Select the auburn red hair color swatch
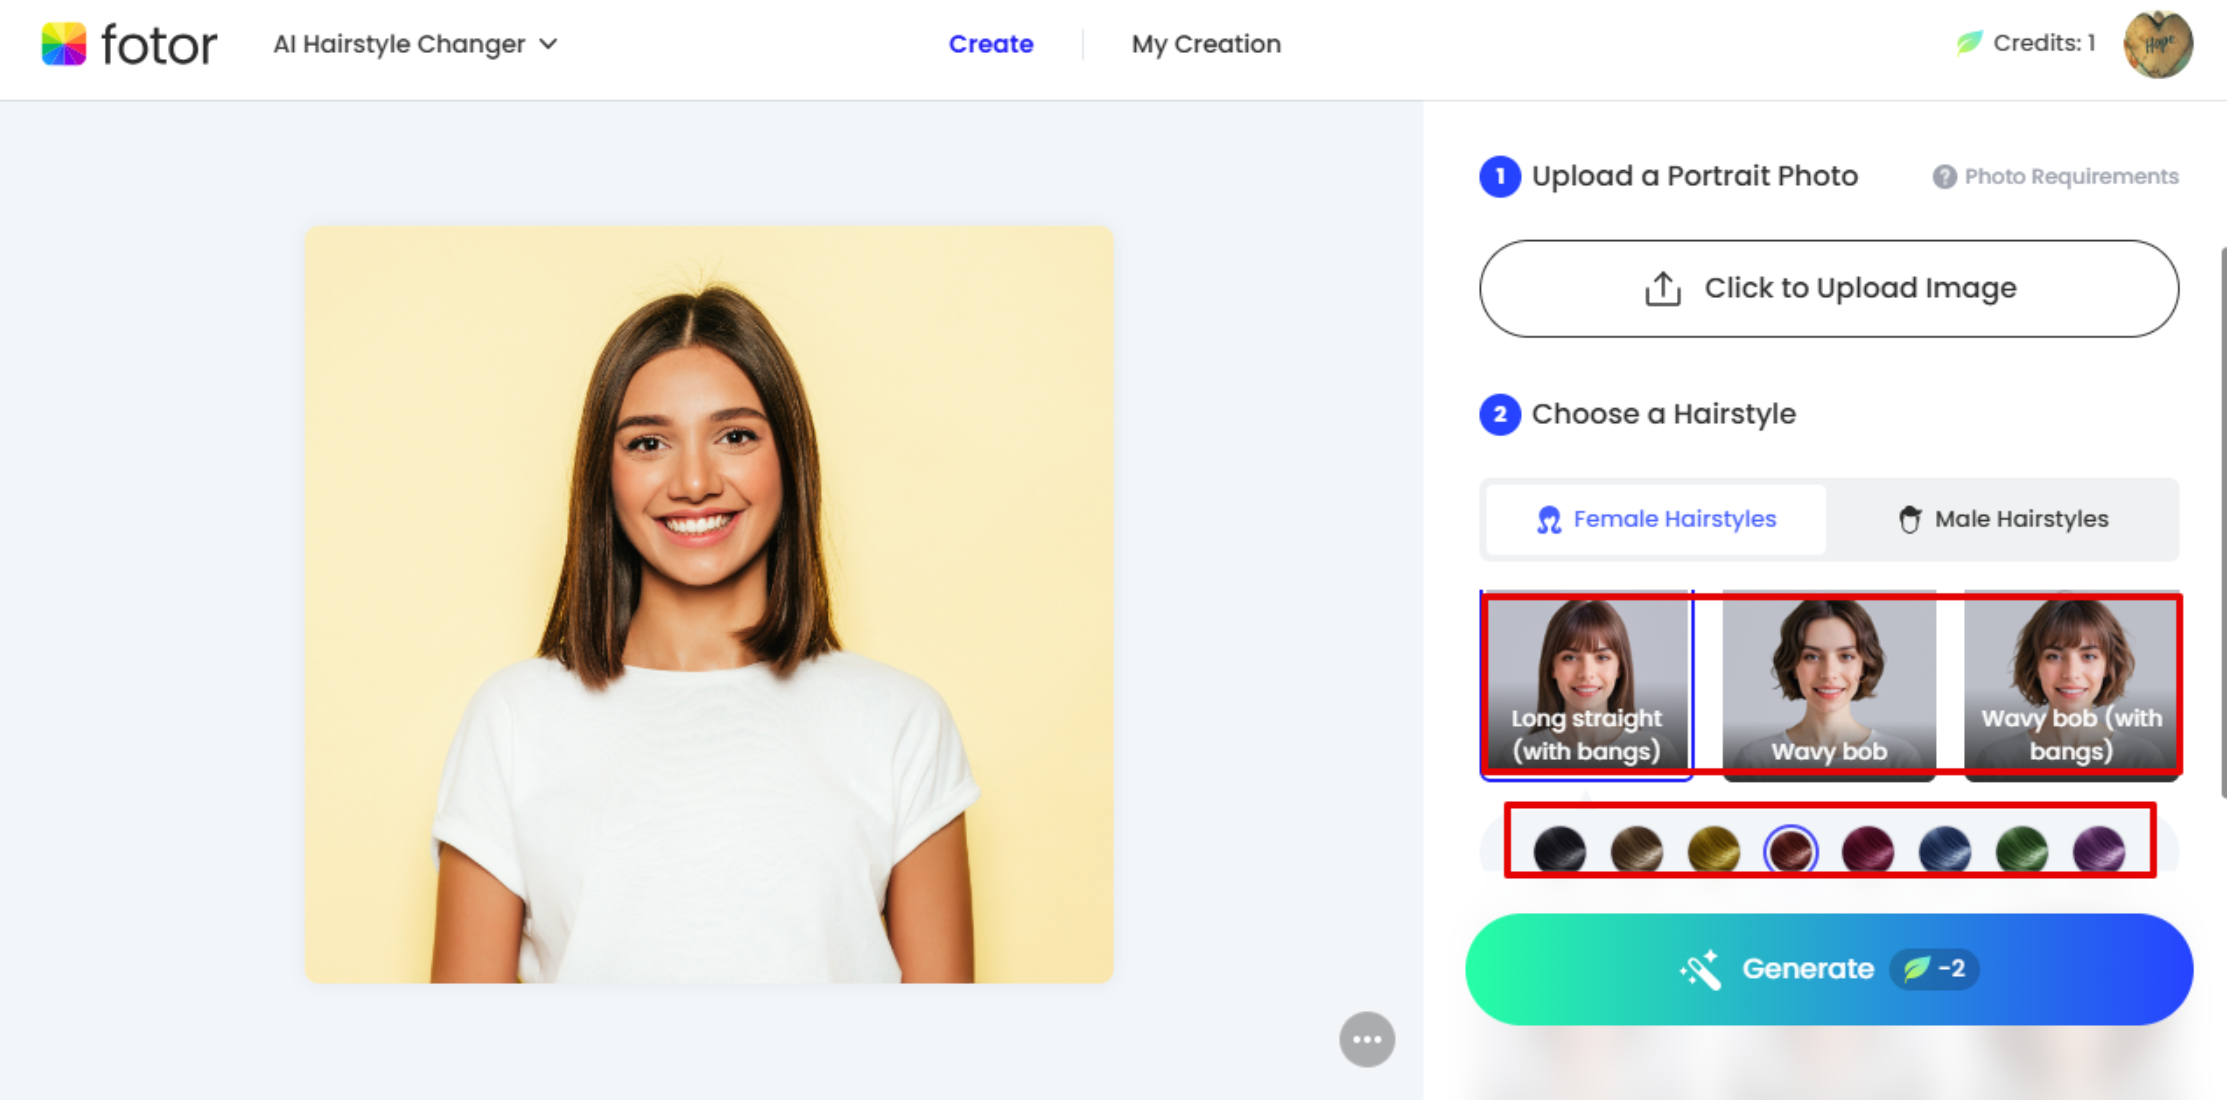 1792,847
